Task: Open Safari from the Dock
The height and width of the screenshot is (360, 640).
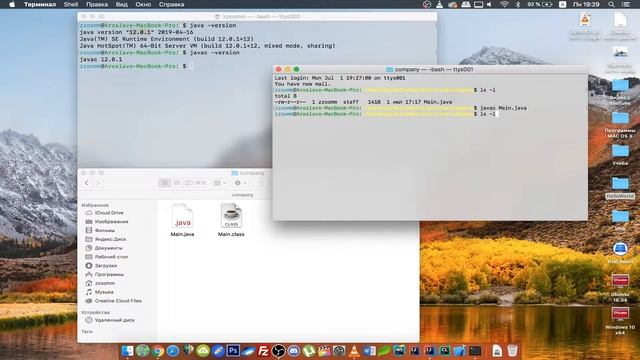Action: (x=173, y=351)
